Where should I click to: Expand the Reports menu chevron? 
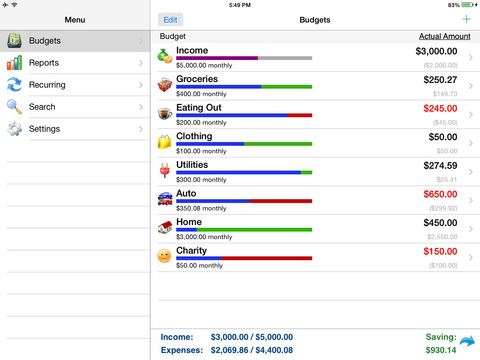(x=141, y=63)
